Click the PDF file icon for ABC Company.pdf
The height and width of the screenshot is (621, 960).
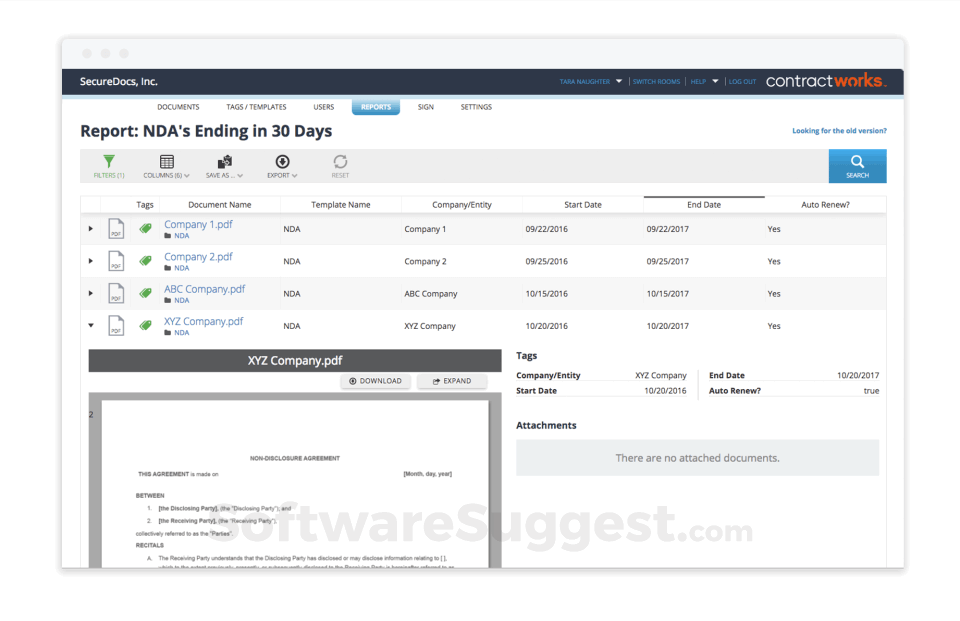(x=115, y=292)
